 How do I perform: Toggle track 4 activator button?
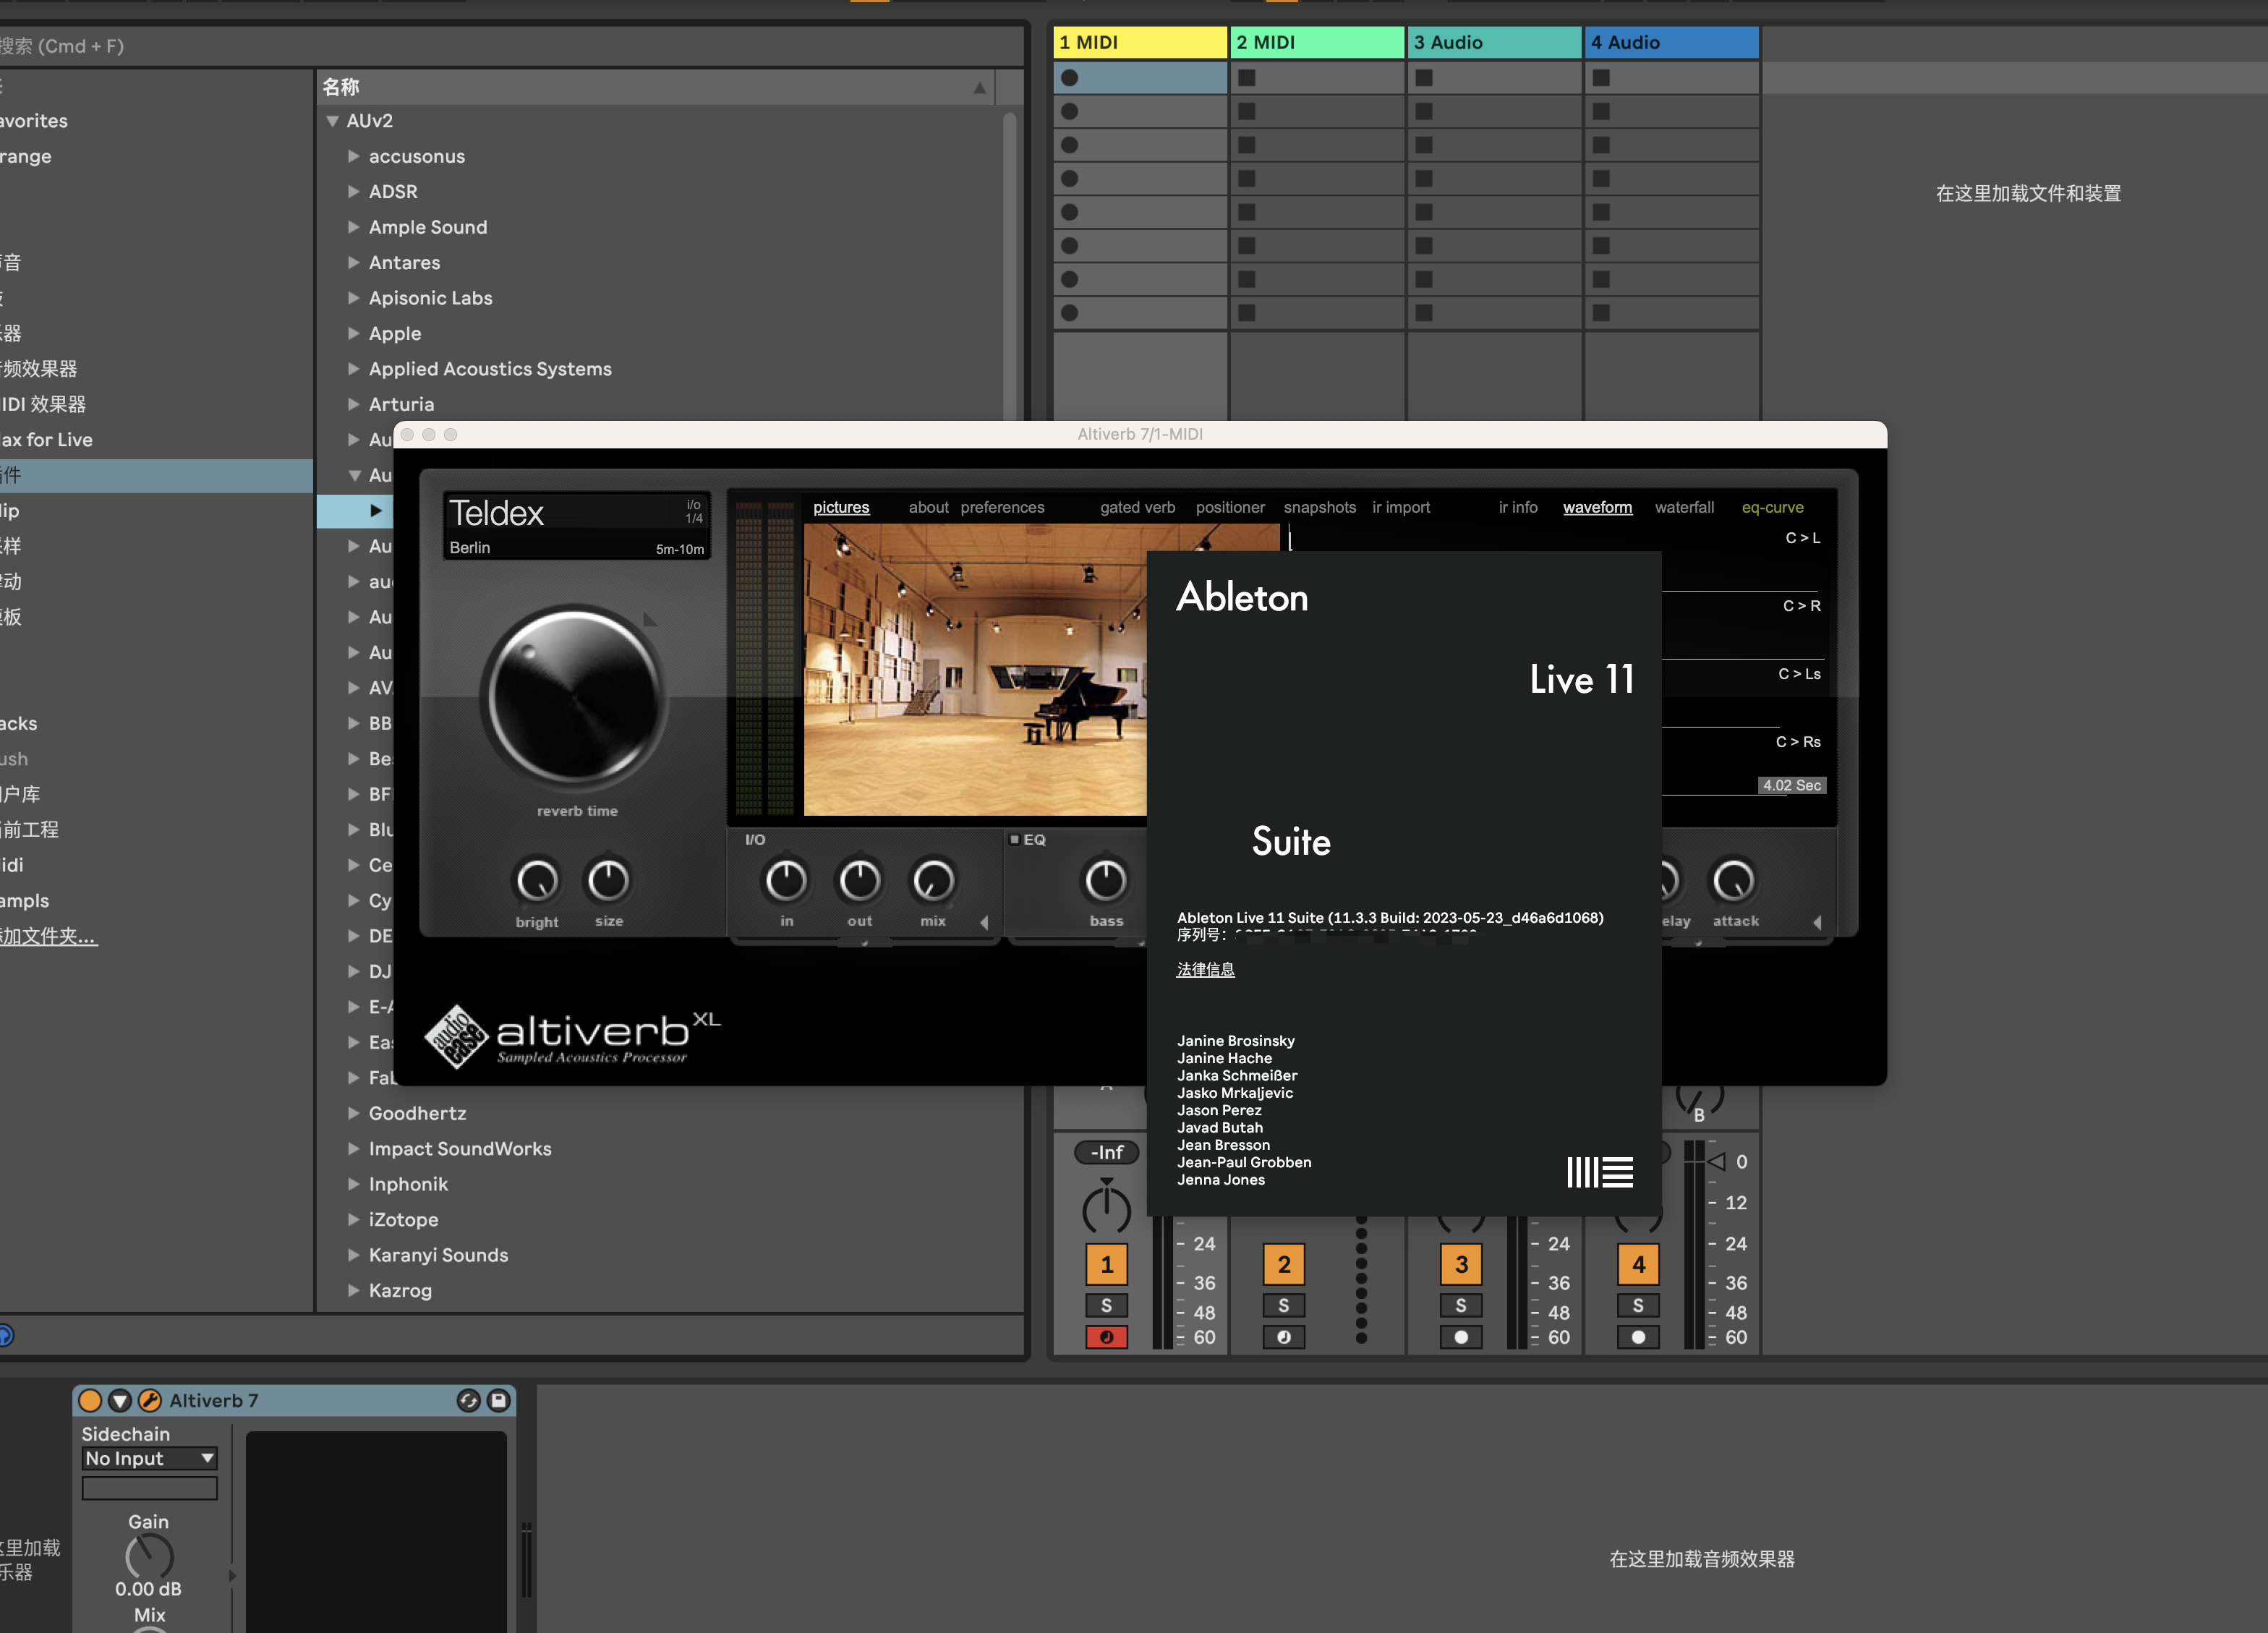pyautogui.click(x=1638, y=1264)
